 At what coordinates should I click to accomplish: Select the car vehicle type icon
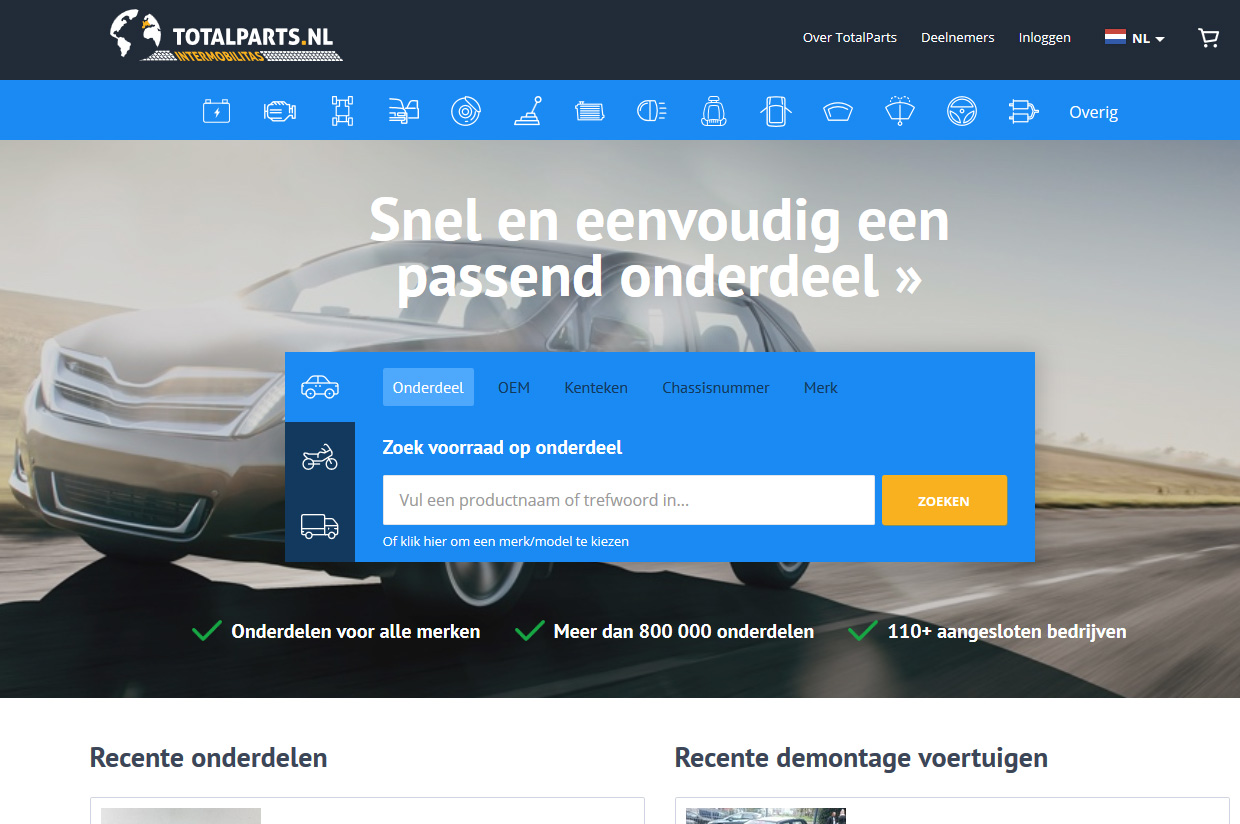[320, 387]
